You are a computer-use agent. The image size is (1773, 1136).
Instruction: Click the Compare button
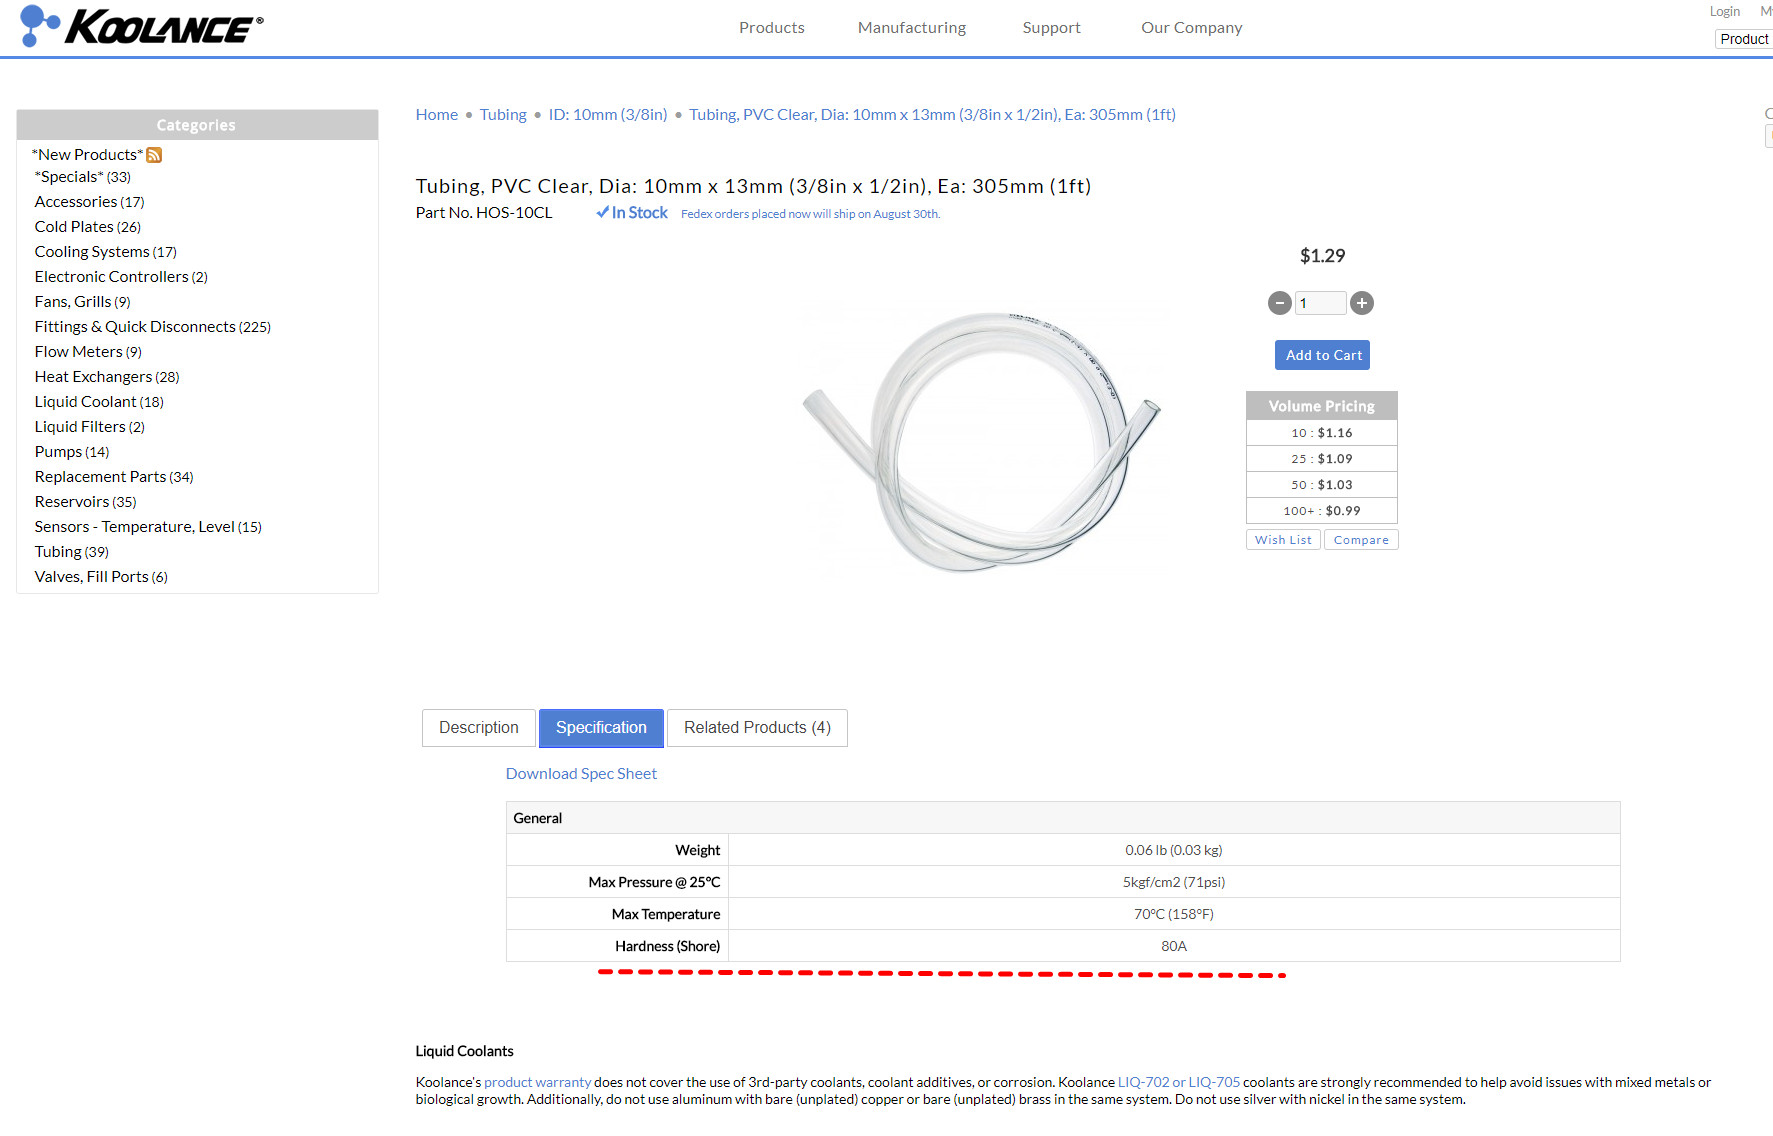[1360, 540]
